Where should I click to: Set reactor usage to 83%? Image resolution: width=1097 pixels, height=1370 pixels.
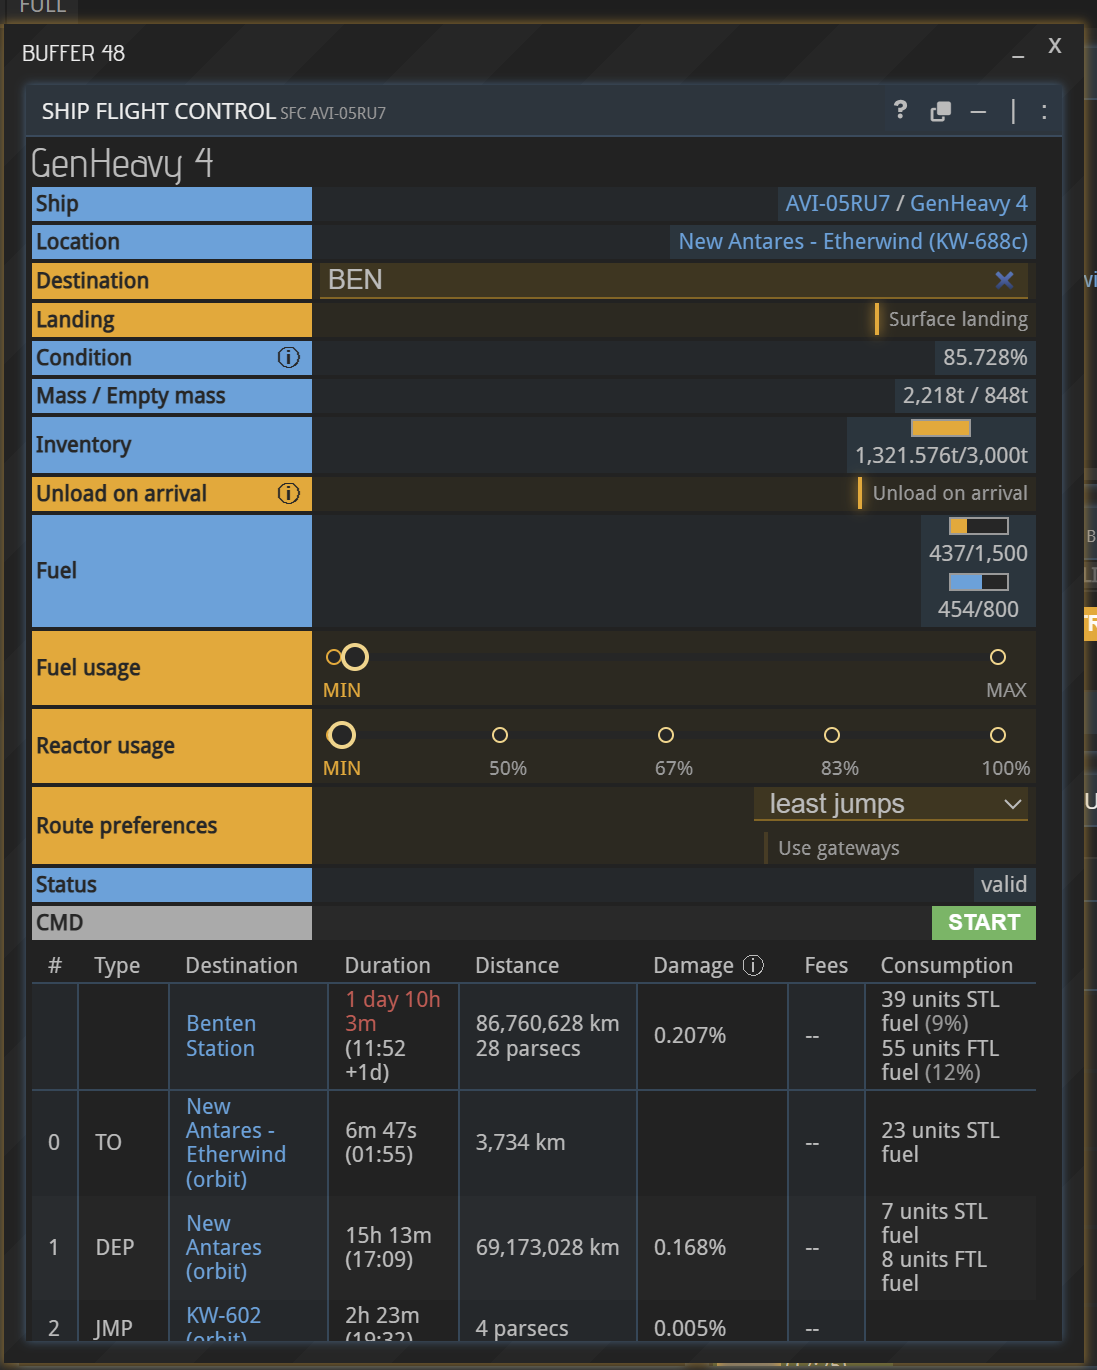coord(832,736)
